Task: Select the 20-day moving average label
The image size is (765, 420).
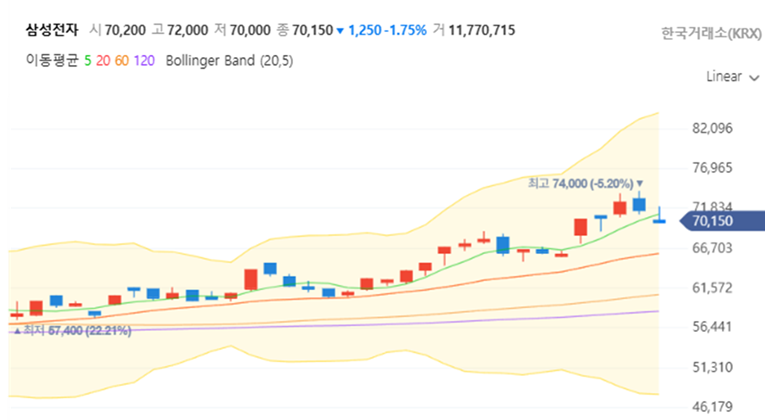Action: [x=103, y=61]
